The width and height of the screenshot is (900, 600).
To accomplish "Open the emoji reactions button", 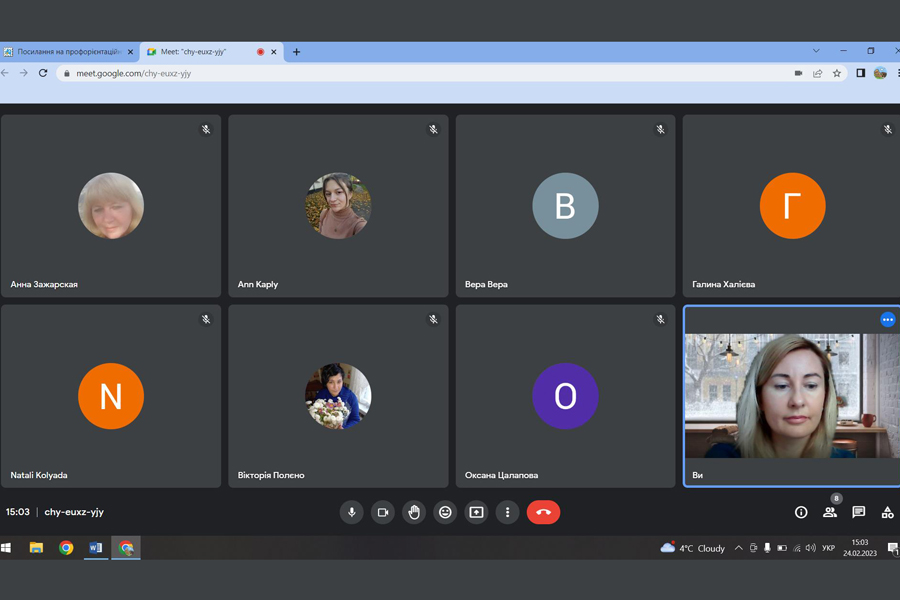I will point(445,512).
